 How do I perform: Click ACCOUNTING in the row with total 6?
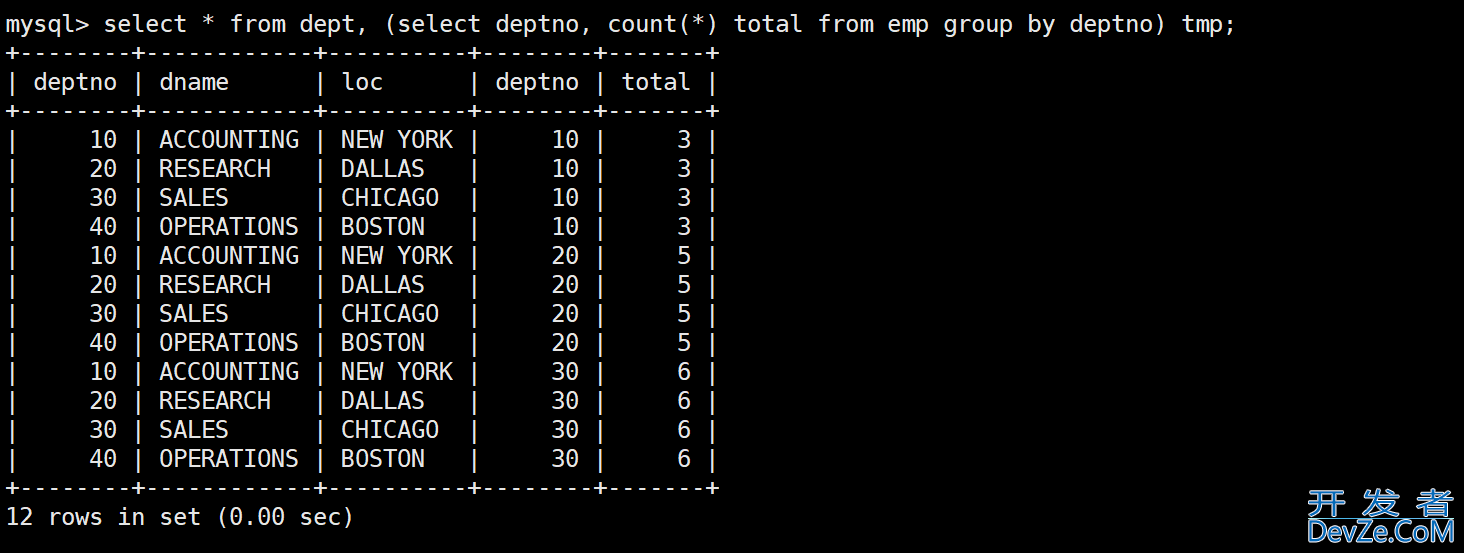pyautogui.click(x=229, y=371)
